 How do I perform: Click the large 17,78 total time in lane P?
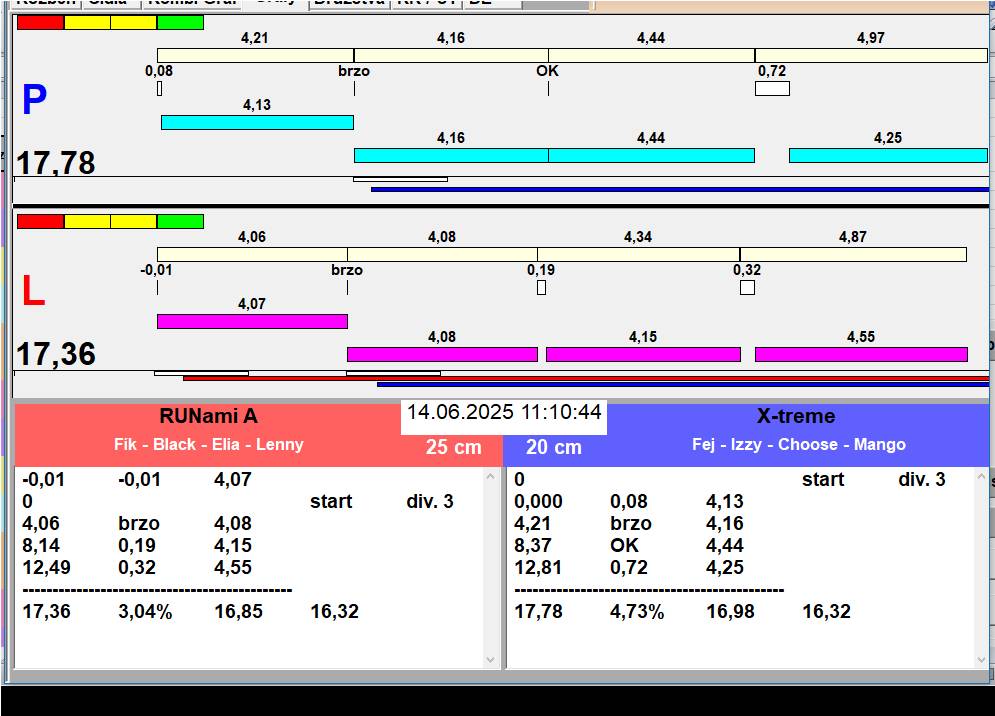tap(56, 162)
